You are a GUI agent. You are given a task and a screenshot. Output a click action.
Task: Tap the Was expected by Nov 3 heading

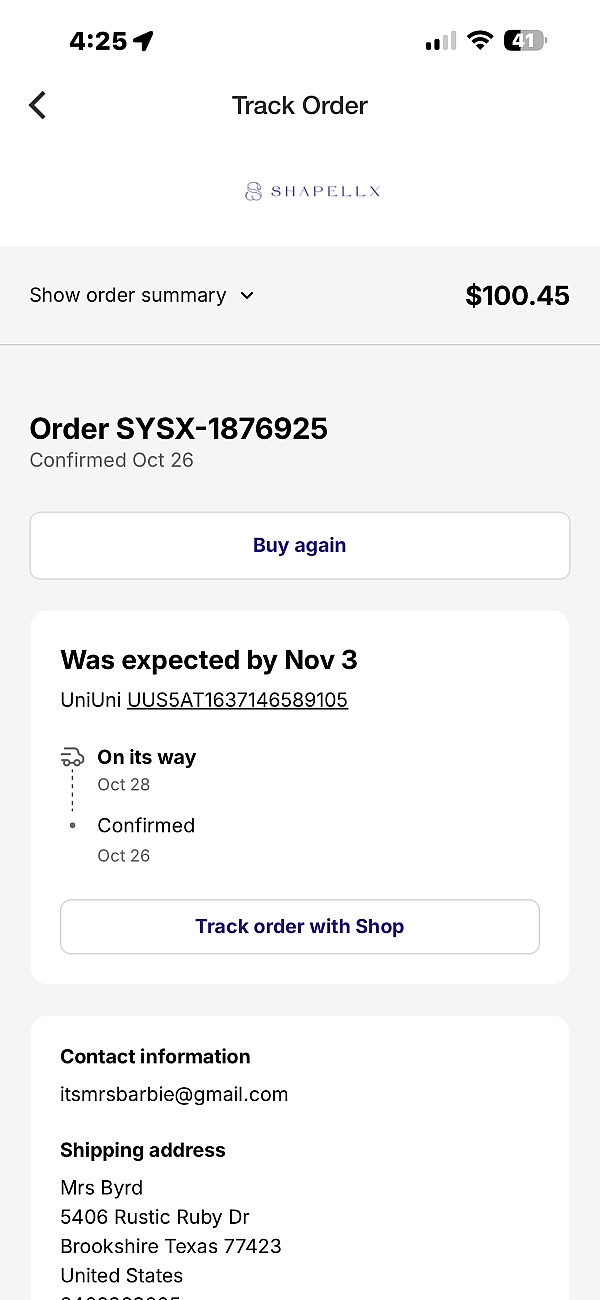[209, 660]
